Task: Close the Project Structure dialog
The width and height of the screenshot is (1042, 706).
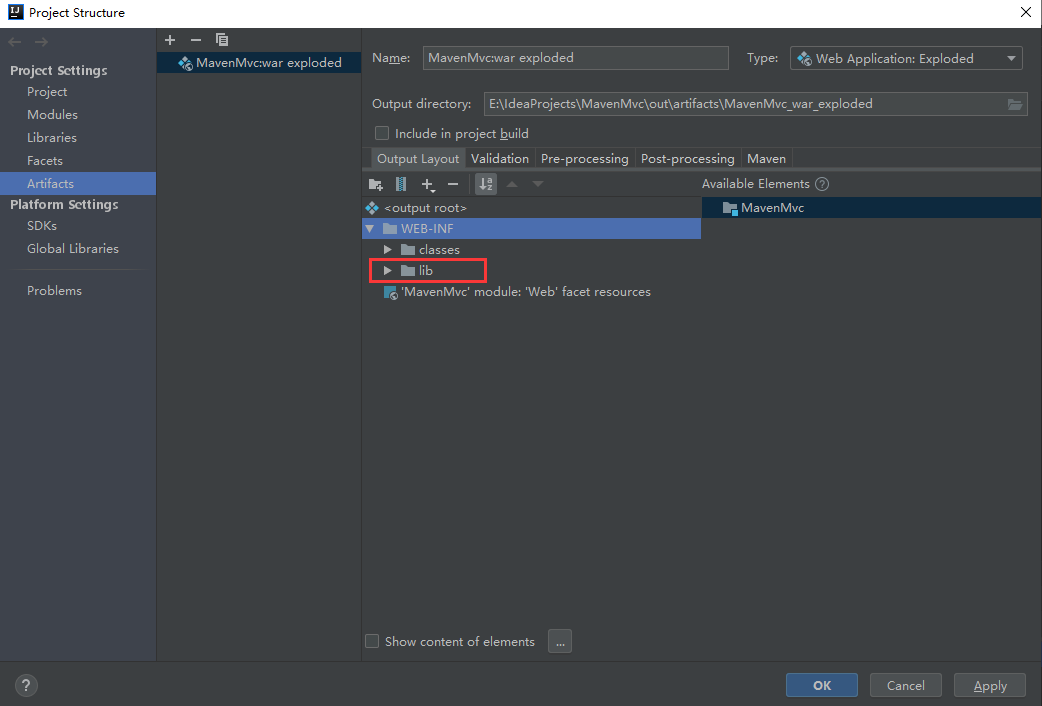Action: click(1025, 13)
